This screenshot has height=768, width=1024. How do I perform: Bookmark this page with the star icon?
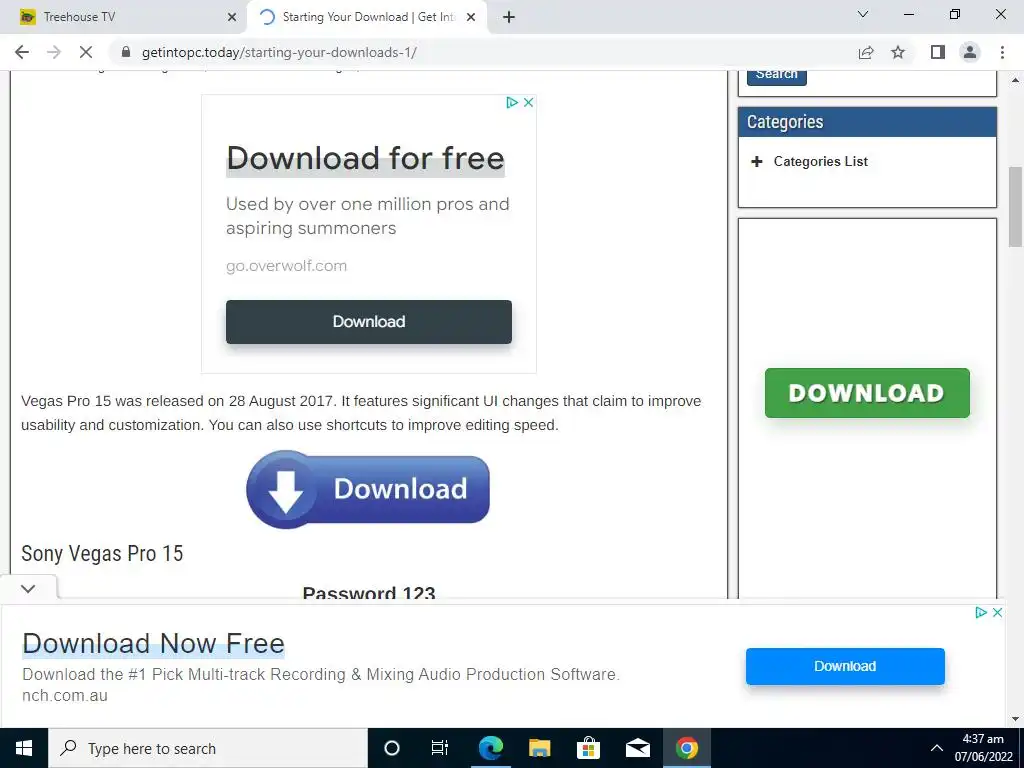(898, 52)
